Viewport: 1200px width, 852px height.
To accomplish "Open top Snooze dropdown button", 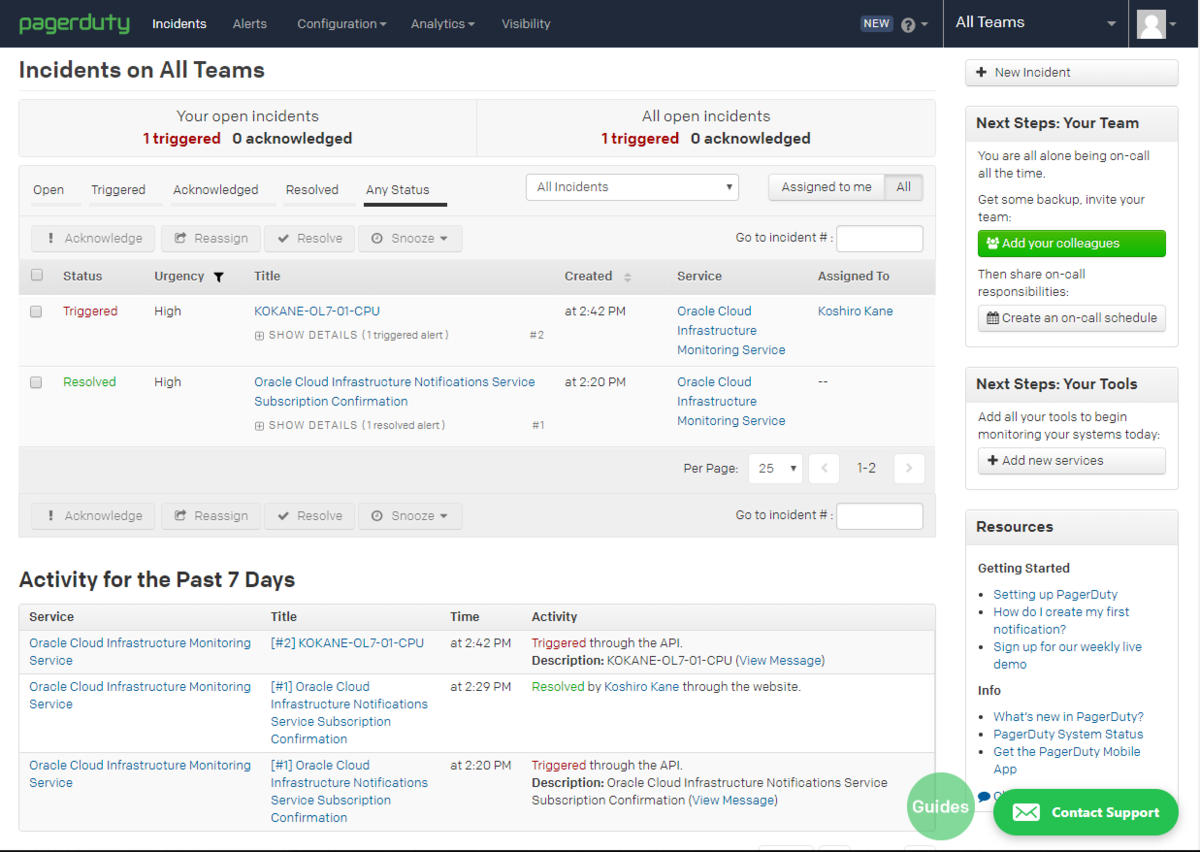I will tap(410, 239).
